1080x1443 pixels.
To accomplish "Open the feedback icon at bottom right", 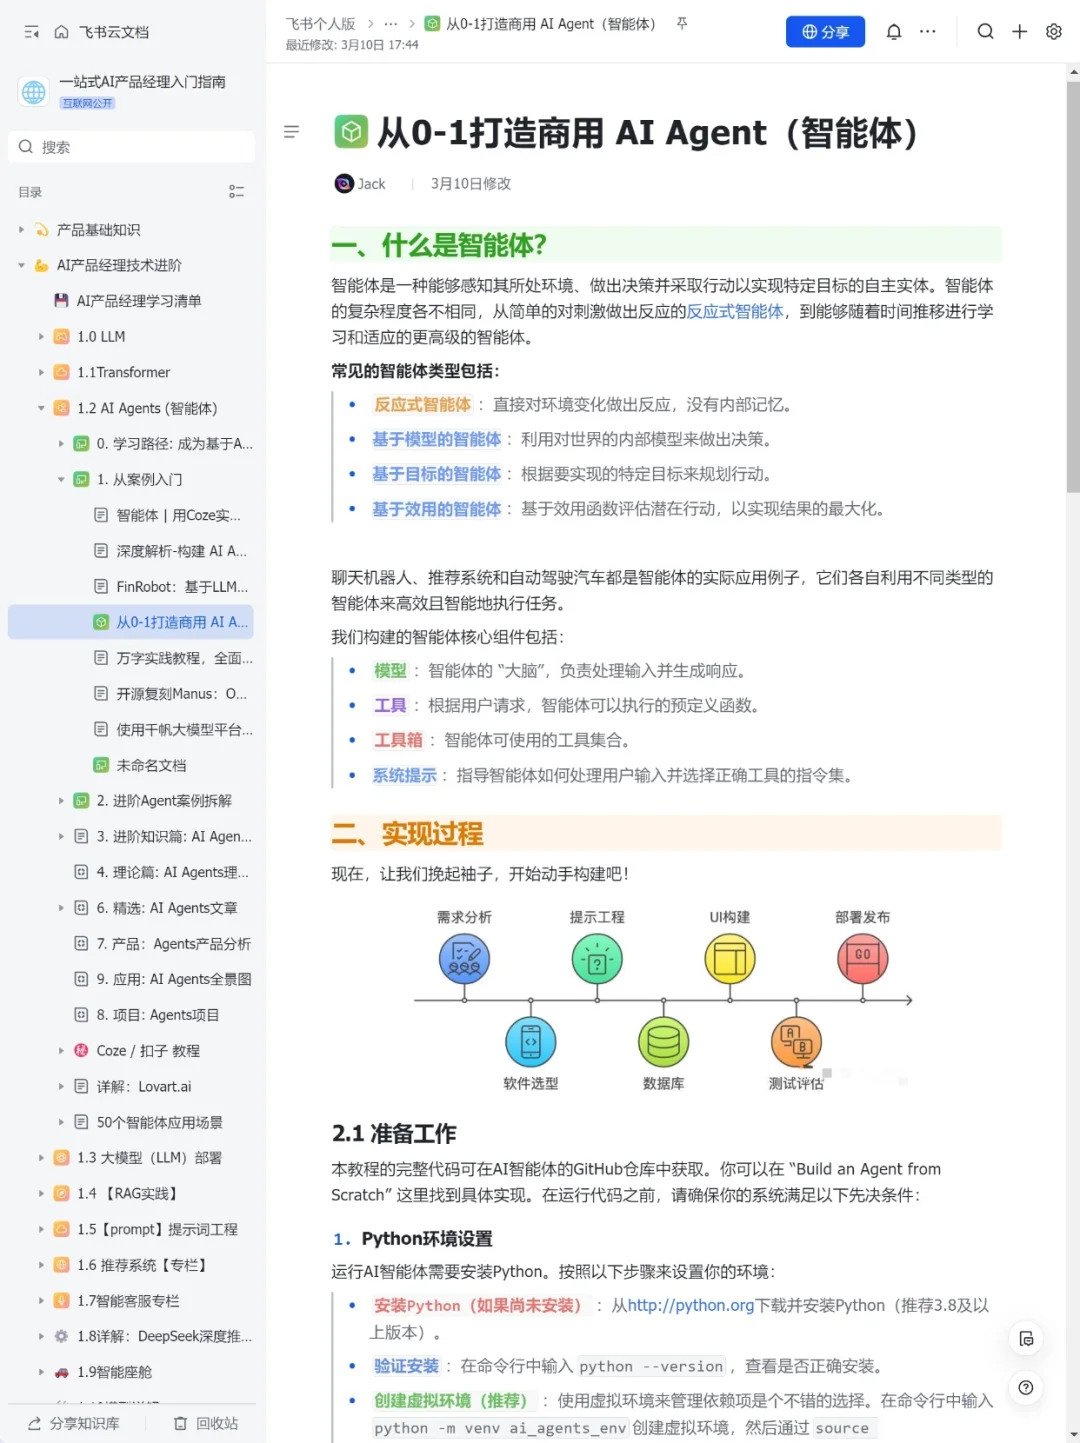I will (x=1026, y=1339).
